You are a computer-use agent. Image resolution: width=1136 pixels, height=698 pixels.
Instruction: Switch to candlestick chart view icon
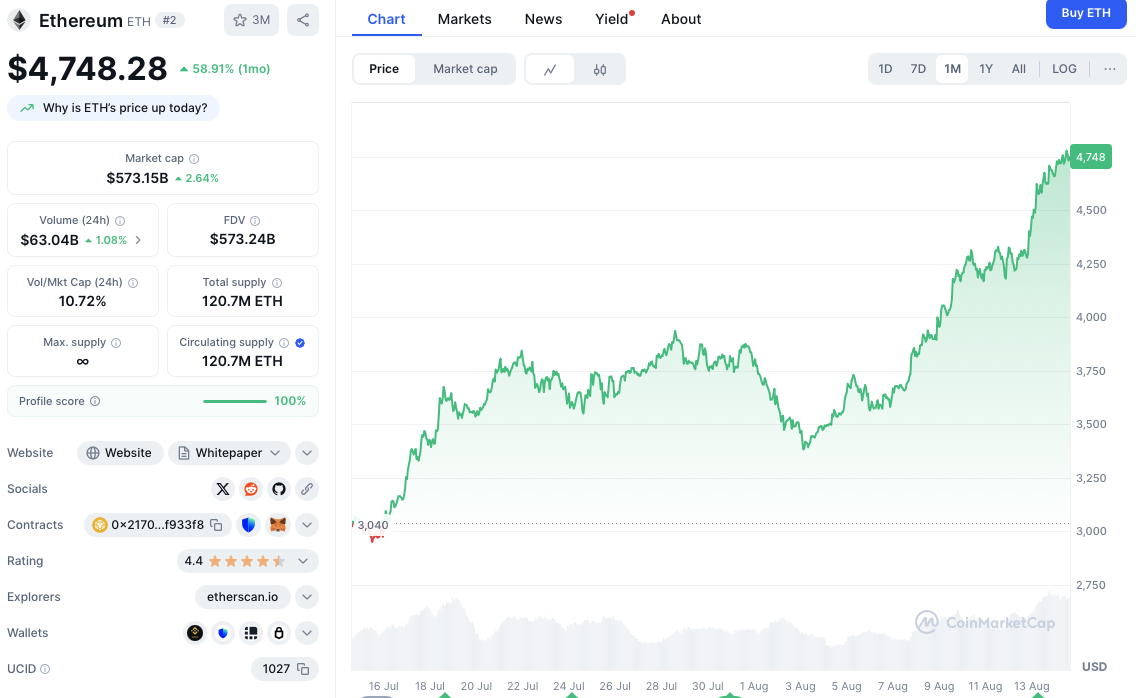click(x=600, y=70)
